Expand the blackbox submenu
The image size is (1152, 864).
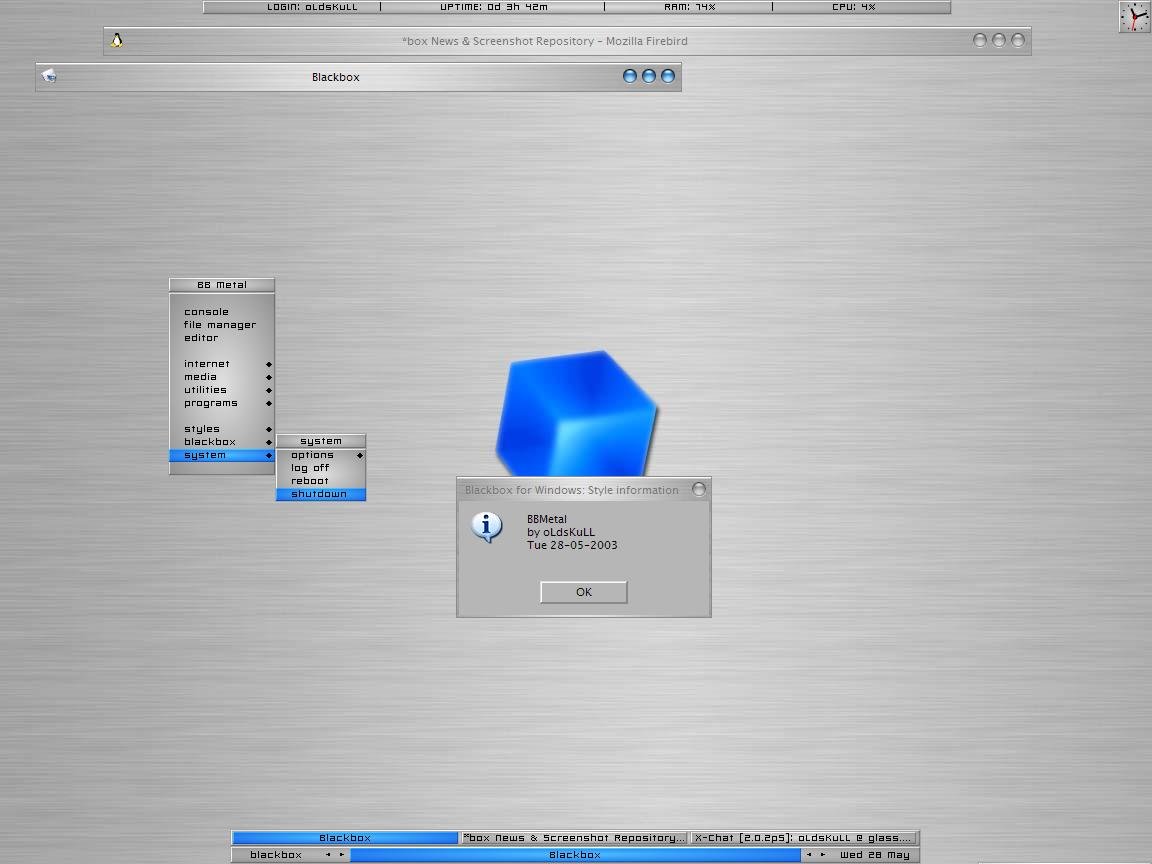click(222, 442)
